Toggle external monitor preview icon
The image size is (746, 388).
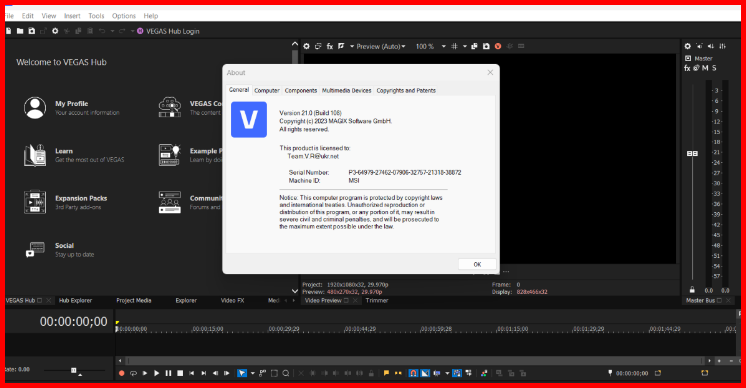(x=318, y=46)
